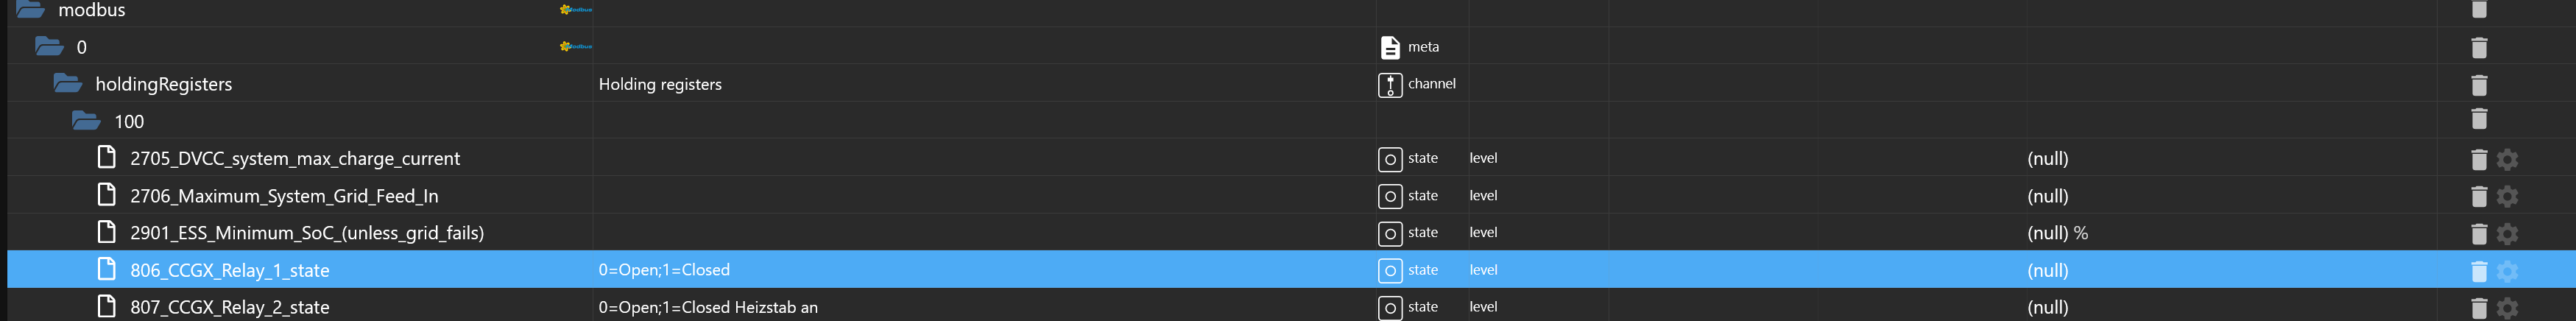Click trash icon for 2706_Maximum_System_Grid_Feed_In
2576x321 pixels.
click(x=2478, y=196)
